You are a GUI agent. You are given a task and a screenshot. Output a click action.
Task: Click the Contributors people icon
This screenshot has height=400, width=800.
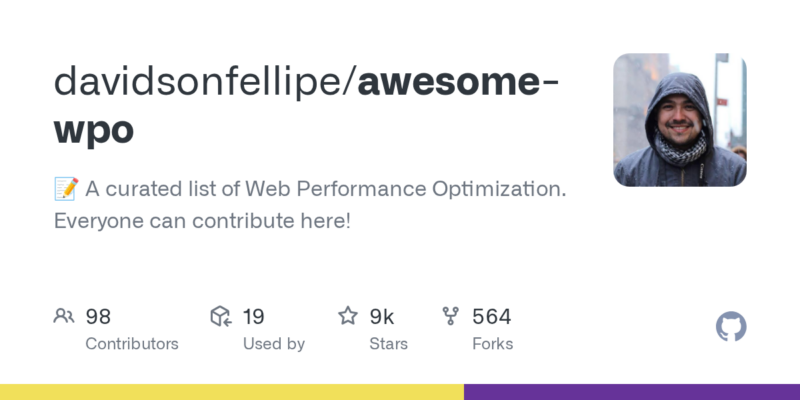point(64,317)
